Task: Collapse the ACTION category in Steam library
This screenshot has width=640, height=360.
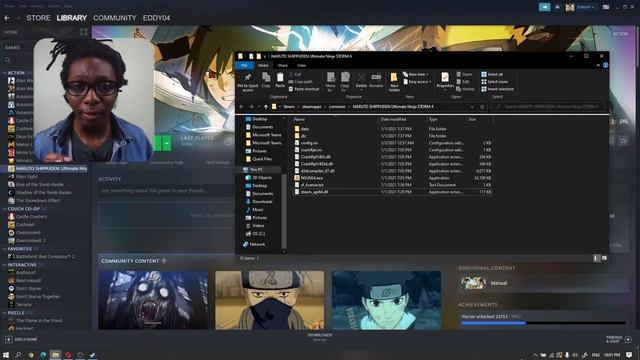Action: click(4, 73)
